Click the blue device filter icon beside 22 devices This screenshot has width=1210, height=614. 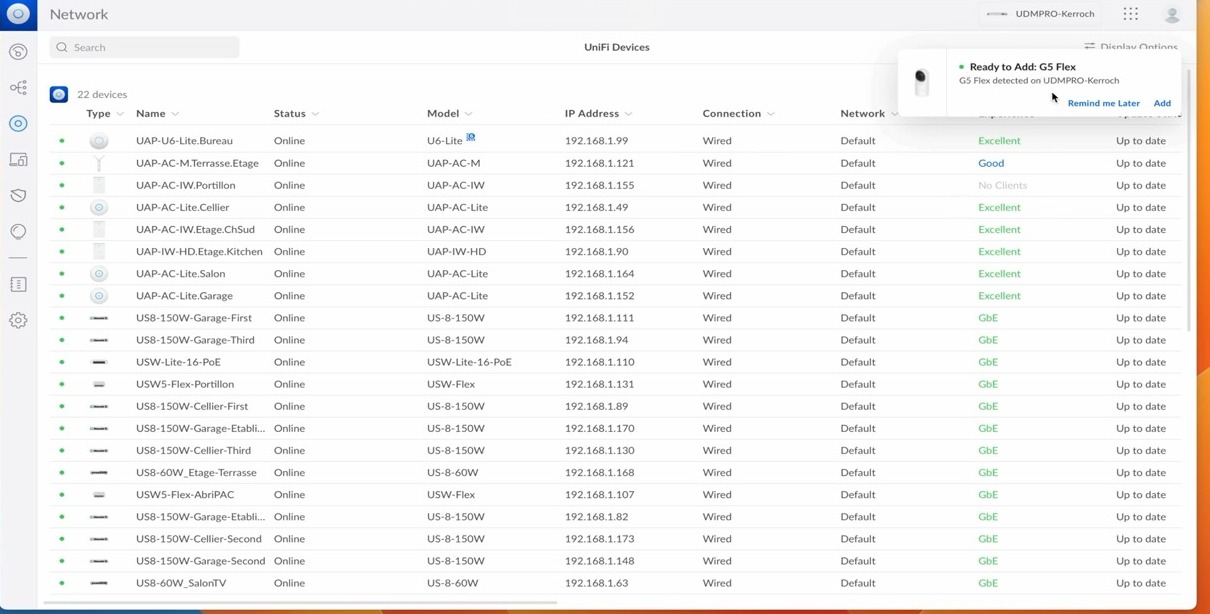point(59,94)
